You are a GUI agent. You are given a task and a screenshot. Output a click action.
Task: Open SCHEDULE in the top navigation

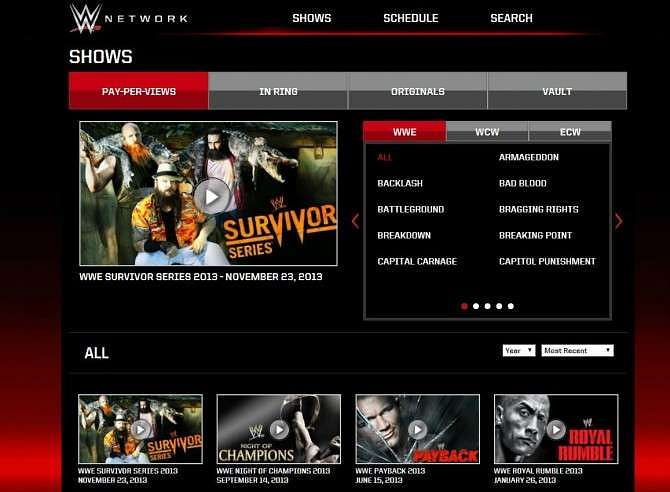click(411, 18)
